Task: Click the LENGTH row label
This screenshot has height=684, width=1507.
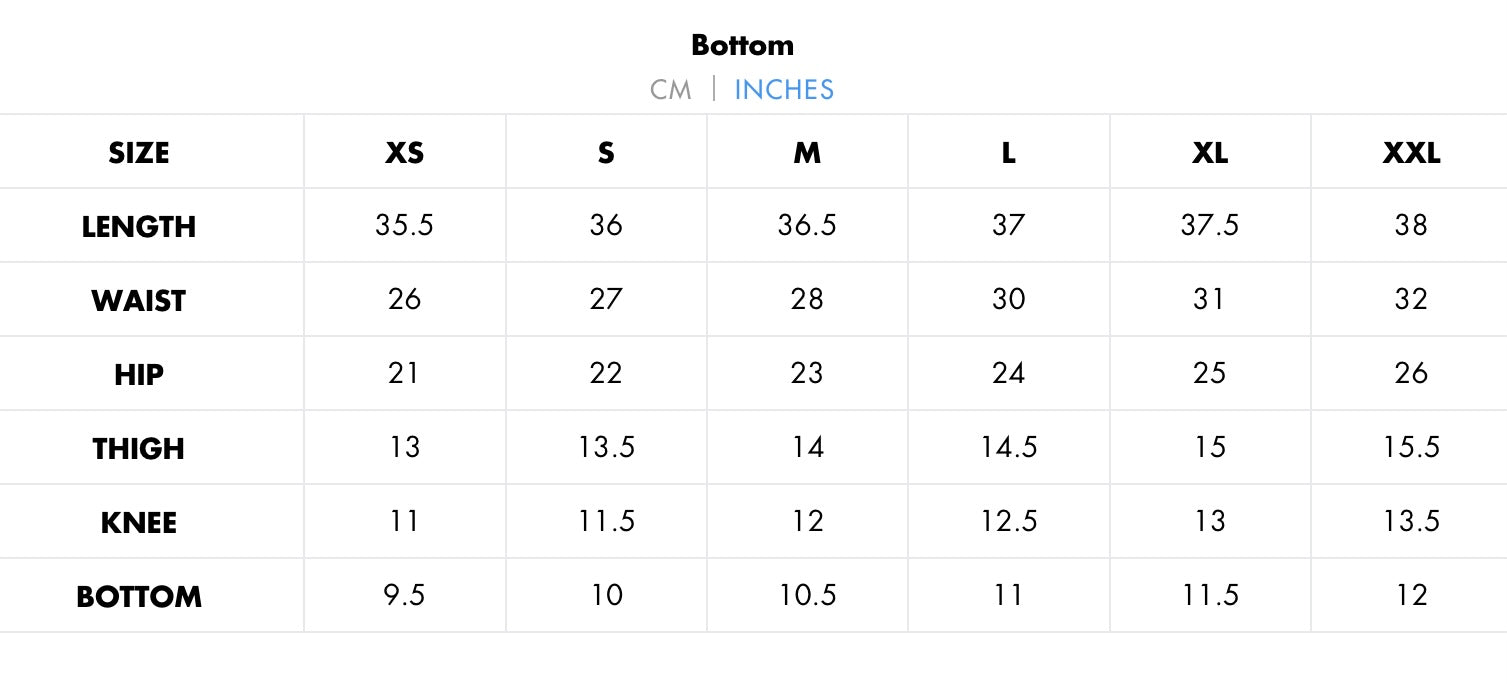Action: point(139,227)
